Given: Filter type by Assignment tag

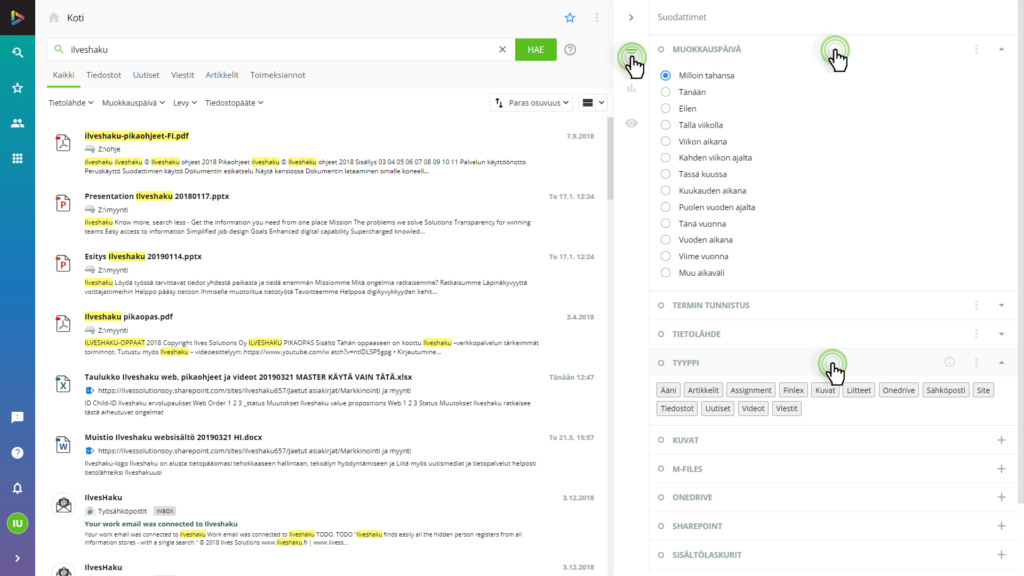Looking at the screenshot, I should pos(750,390).
